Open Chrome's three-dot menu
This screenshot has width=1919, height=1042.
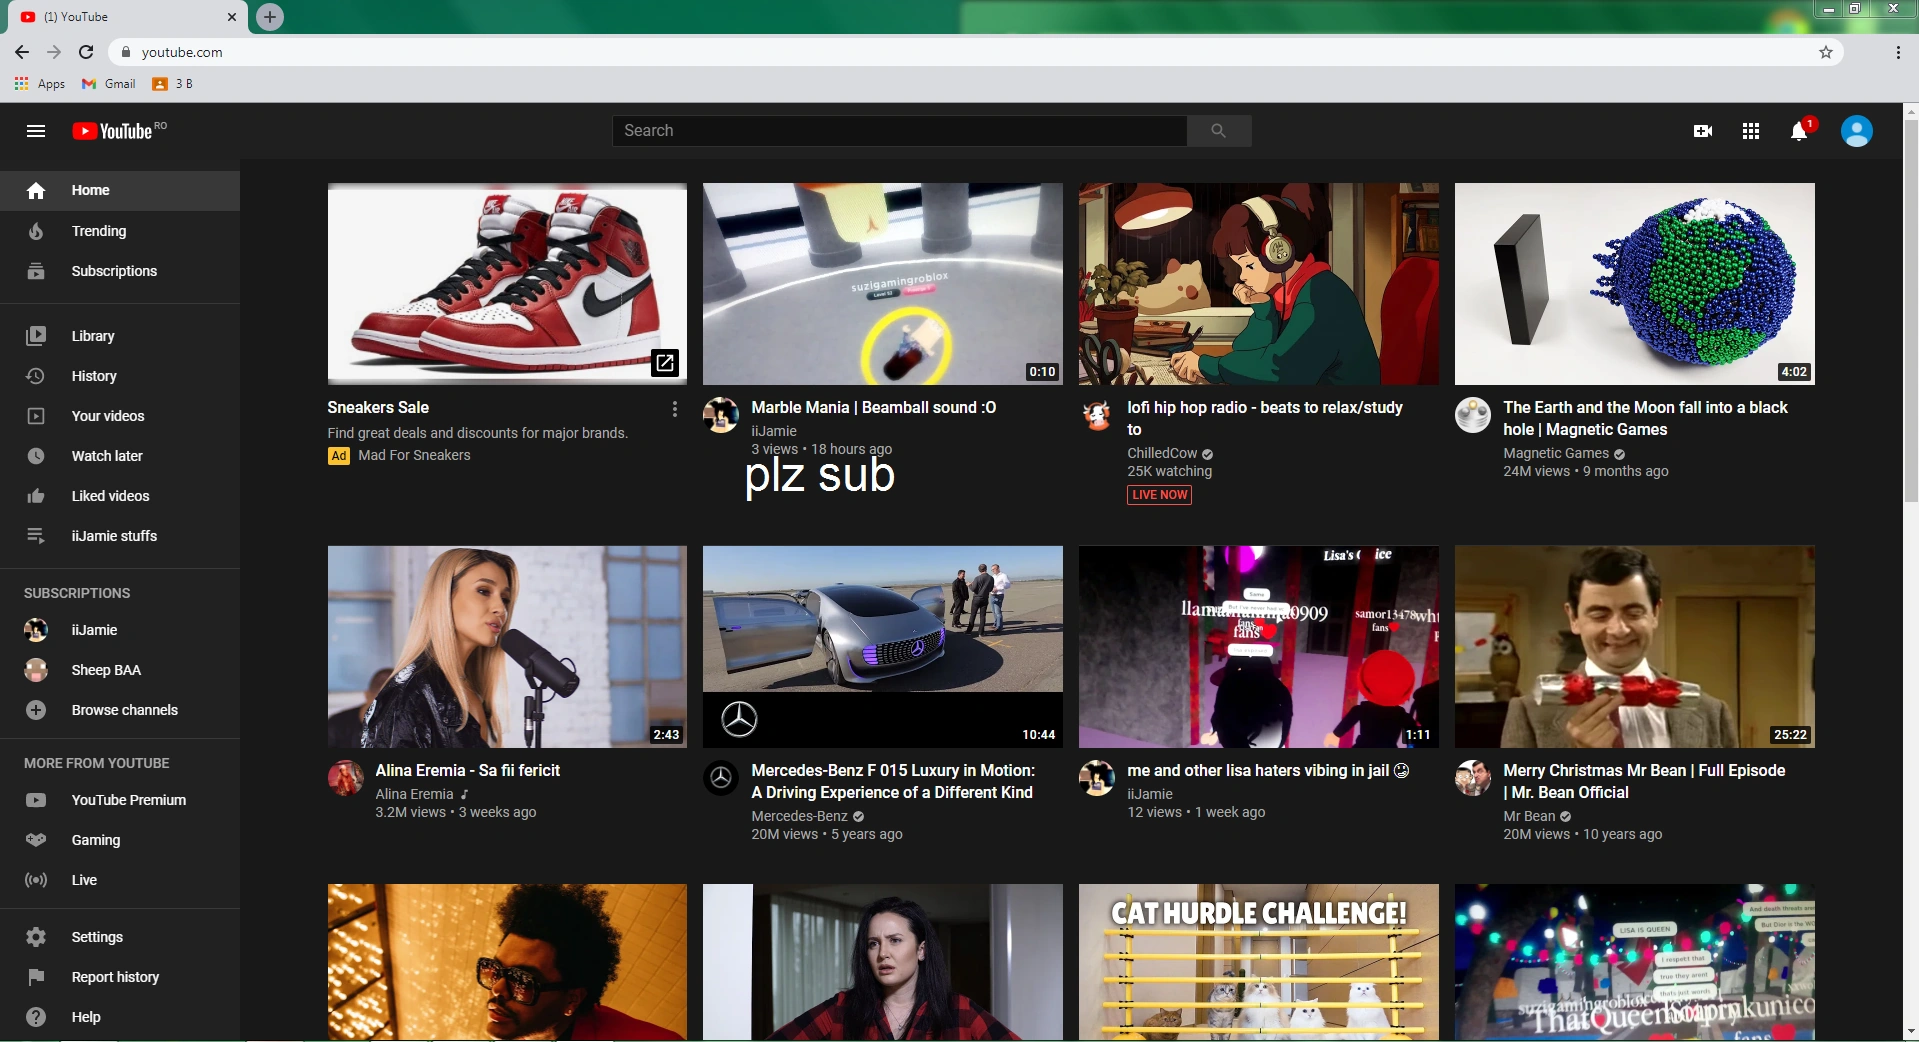(1898, 52)
